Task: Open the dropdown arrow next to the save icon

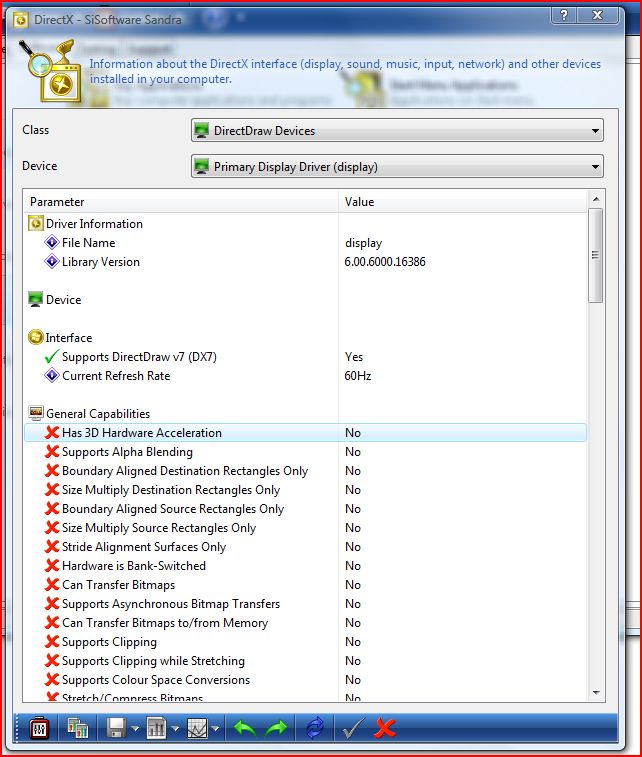Action: click(x=135, y=729)
